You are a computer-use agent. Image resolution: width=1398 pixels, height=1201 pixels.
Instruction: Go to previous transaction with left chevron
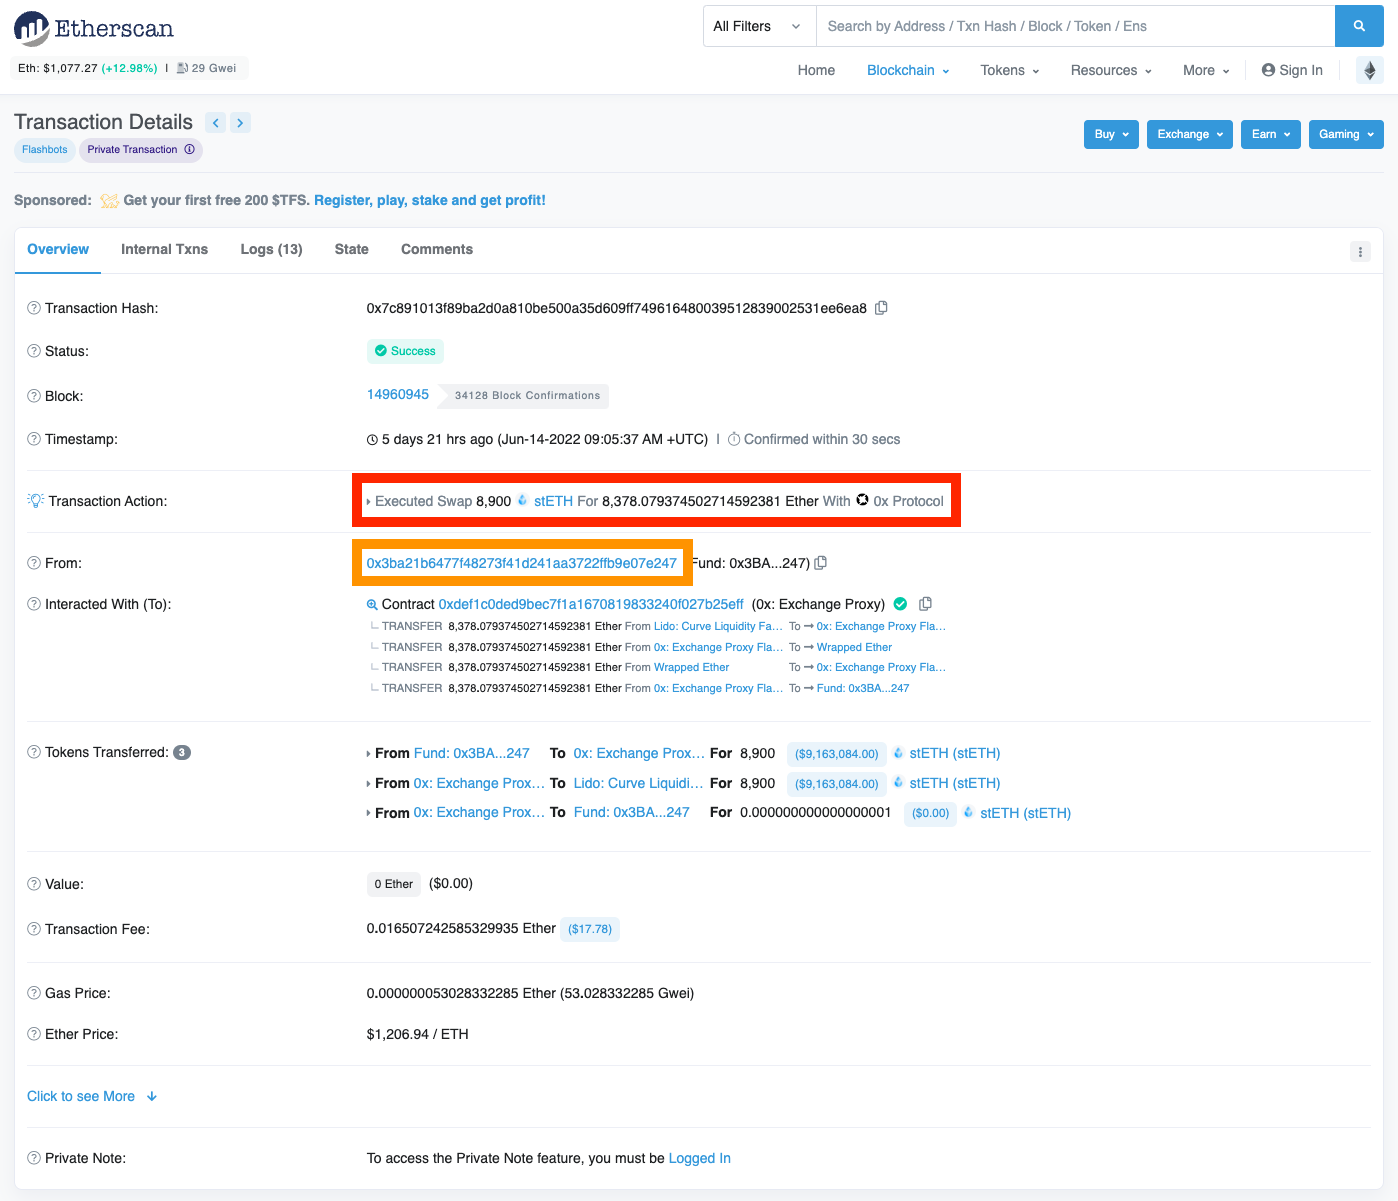[216, 122]
